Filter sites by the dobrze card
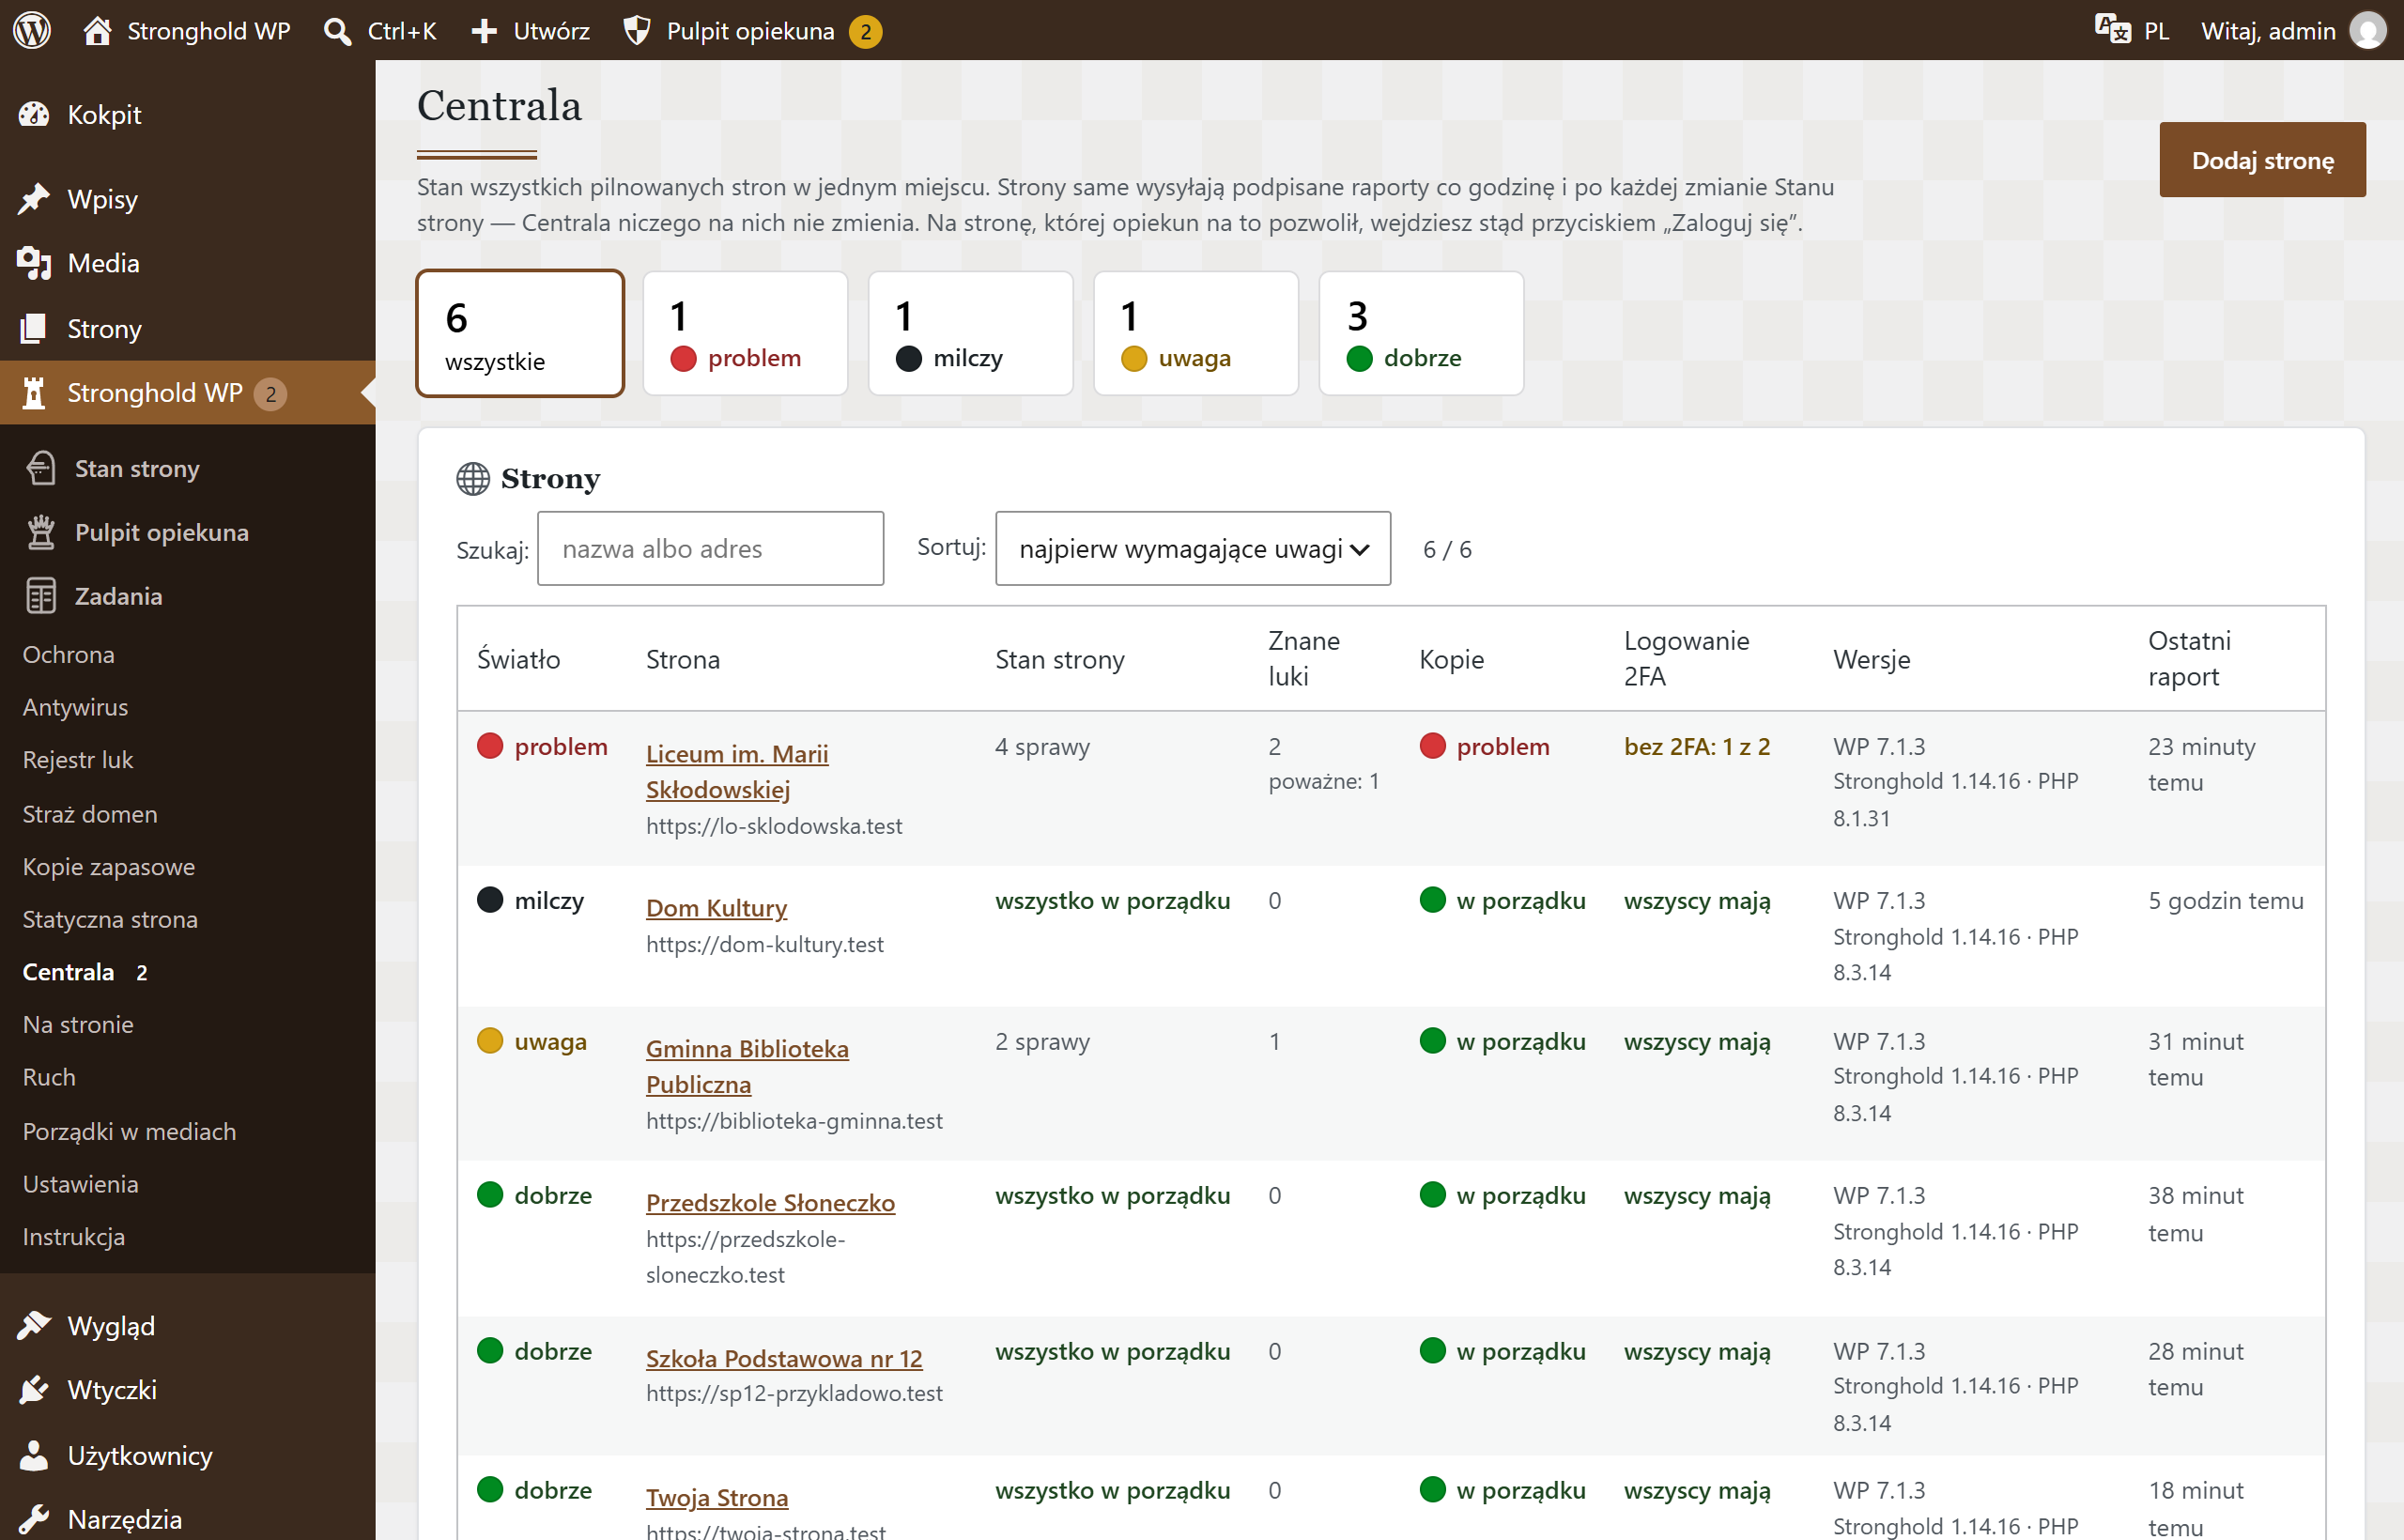The height and width of the screenshot is (1540, 2404). tap(1421, 333)
